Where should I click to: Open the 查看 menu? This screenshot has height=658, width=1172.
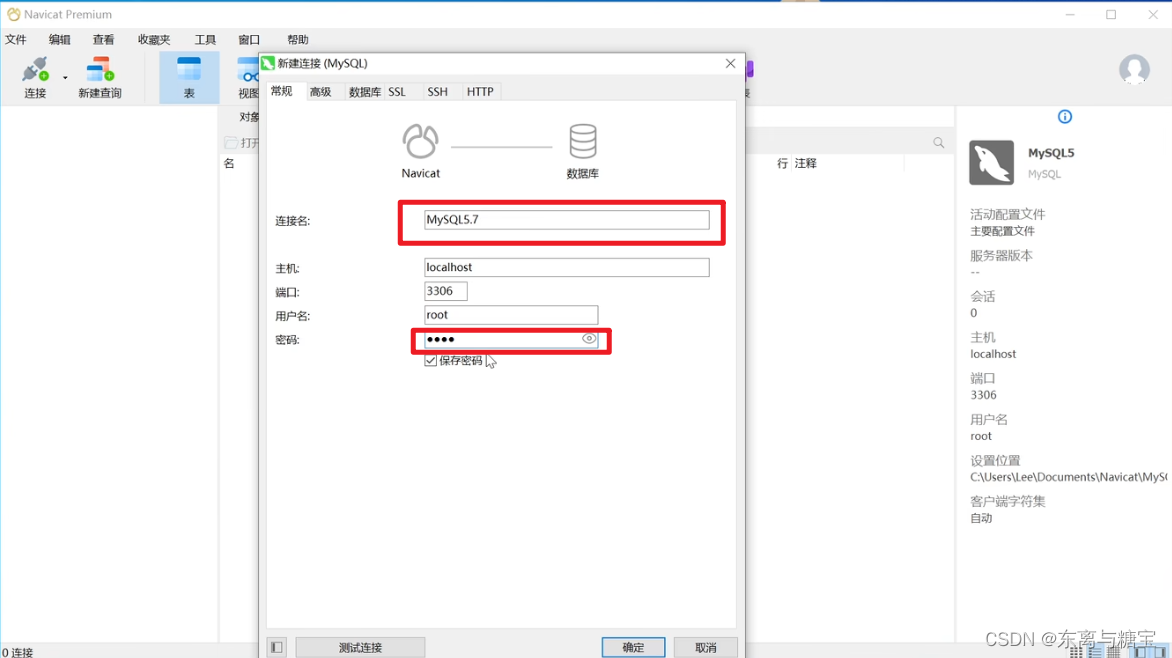coord(103,40)
